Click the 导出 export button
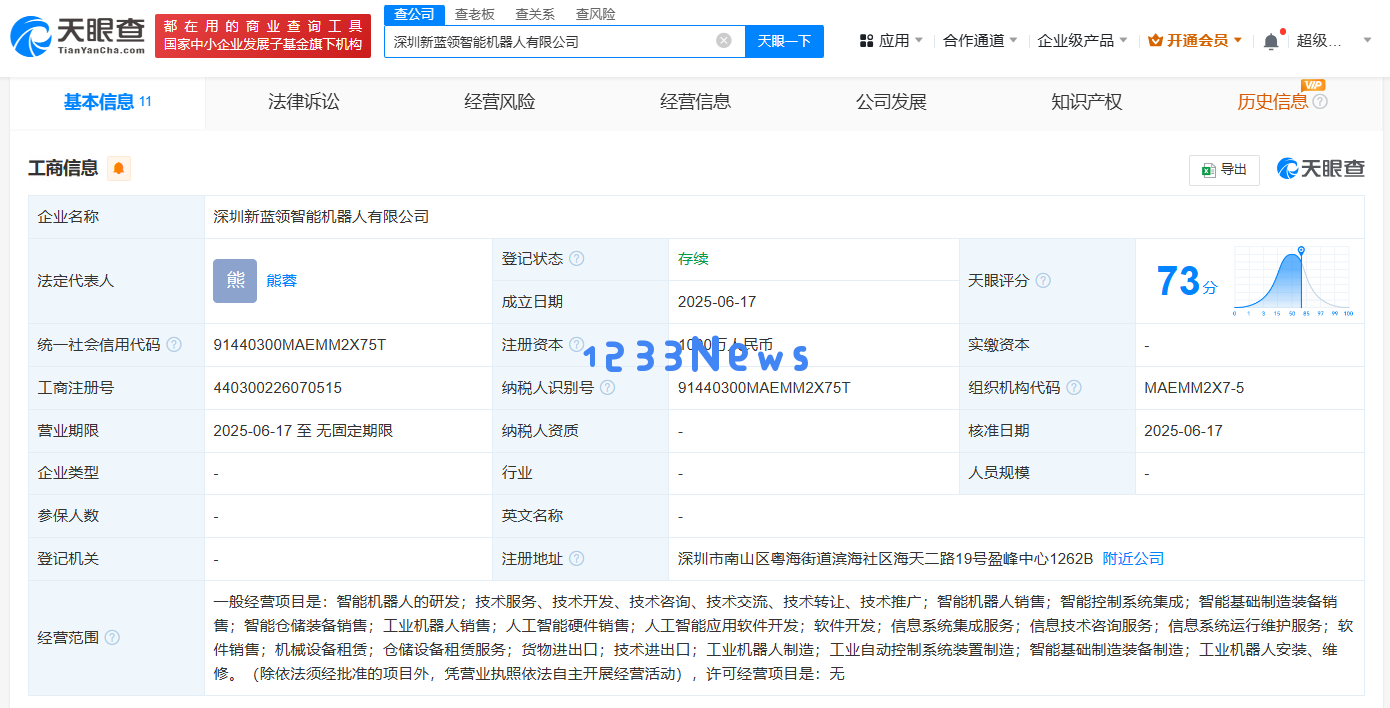The image size is (1390, 708). pyautogui.click(x=1224, y=170)
